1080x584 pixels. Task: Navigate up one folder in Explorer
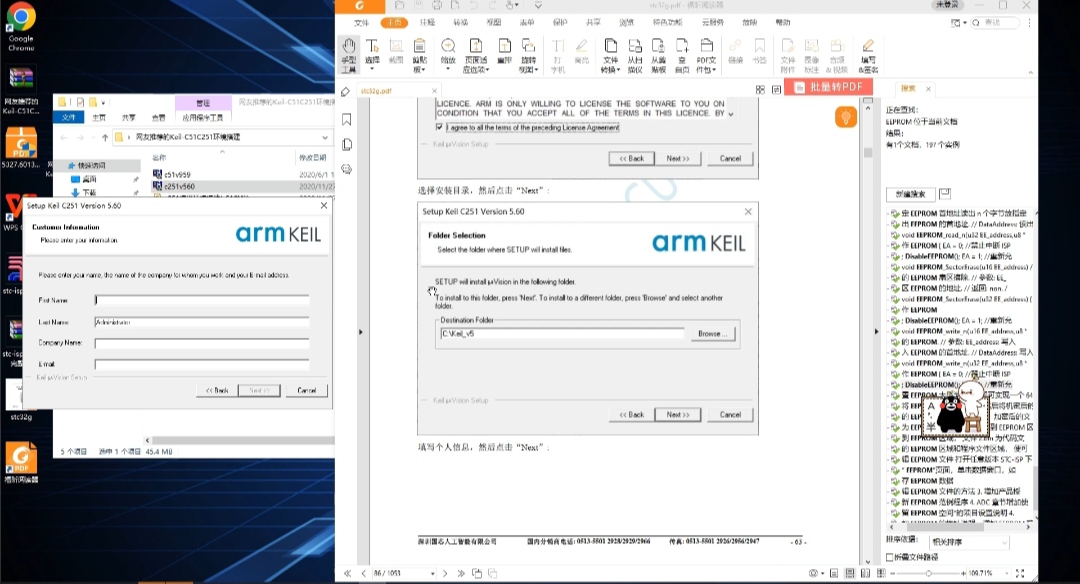coord(105,138)
